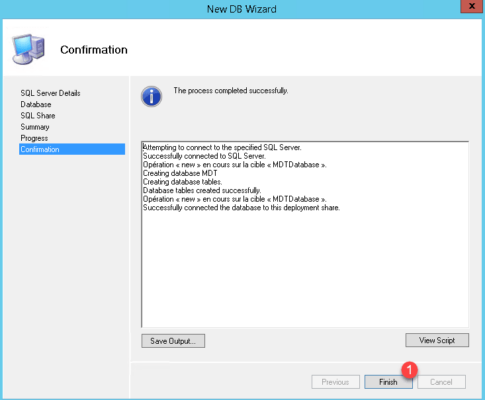Select the SQL Share step

coord(38,116)
